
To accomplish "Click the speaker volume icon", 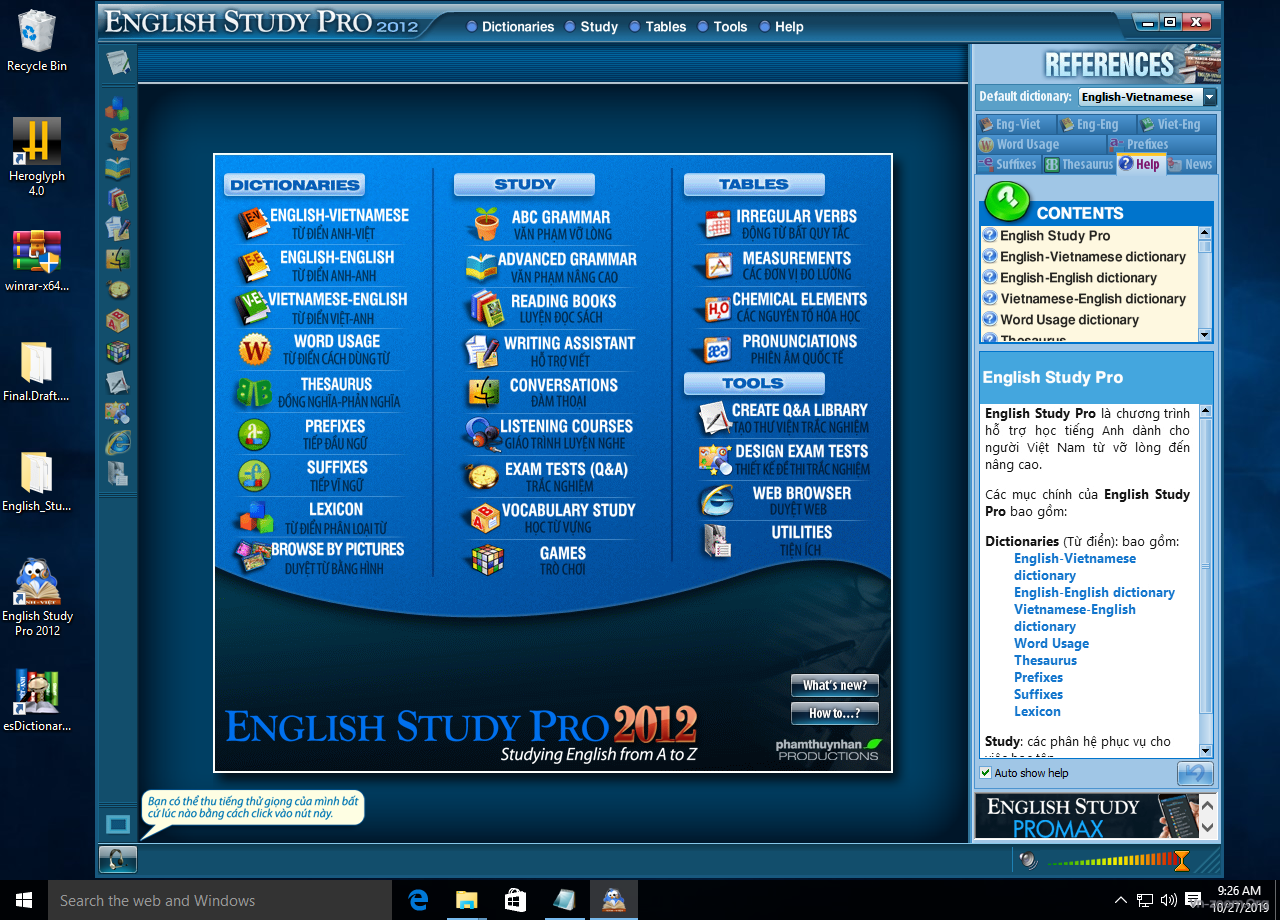I will pos(1025,859).
